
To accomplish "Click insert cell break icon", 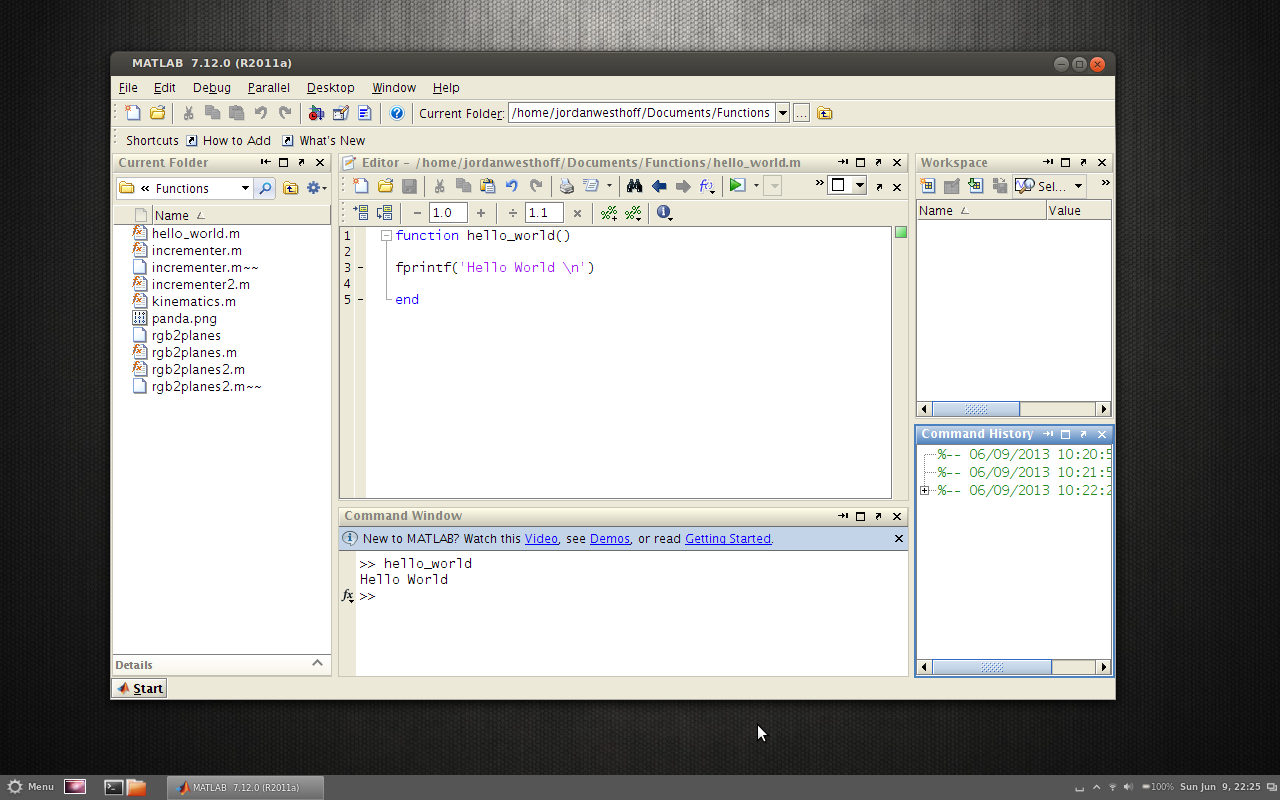I will point(608,213).
